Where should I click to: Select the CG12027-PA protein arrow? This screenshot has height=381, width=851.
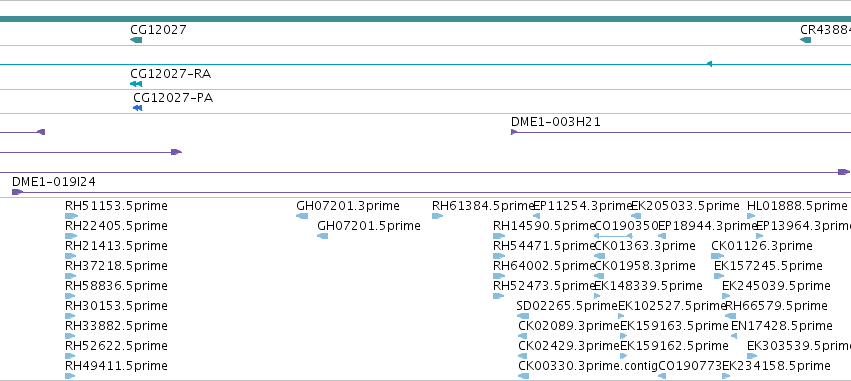(137, 108)
